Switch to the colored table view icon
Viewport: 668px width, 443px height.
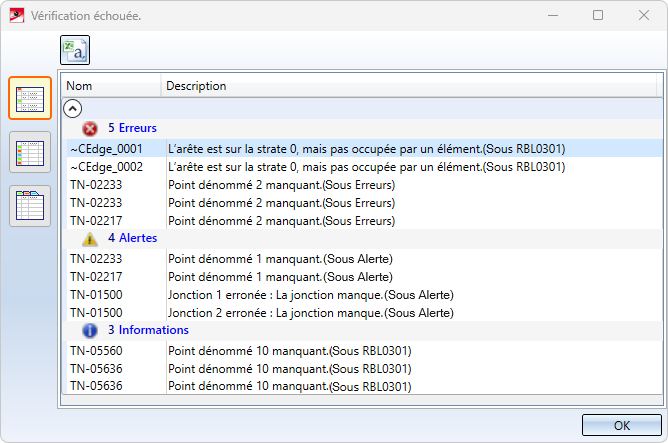[x=30, y=152]
